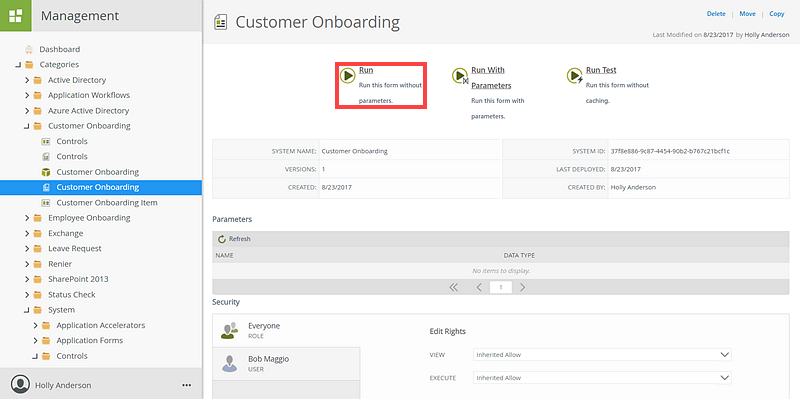This screenshot has height=399, width=800.
Task: Collapse the Categories root node
Action: tap(18, 65)
